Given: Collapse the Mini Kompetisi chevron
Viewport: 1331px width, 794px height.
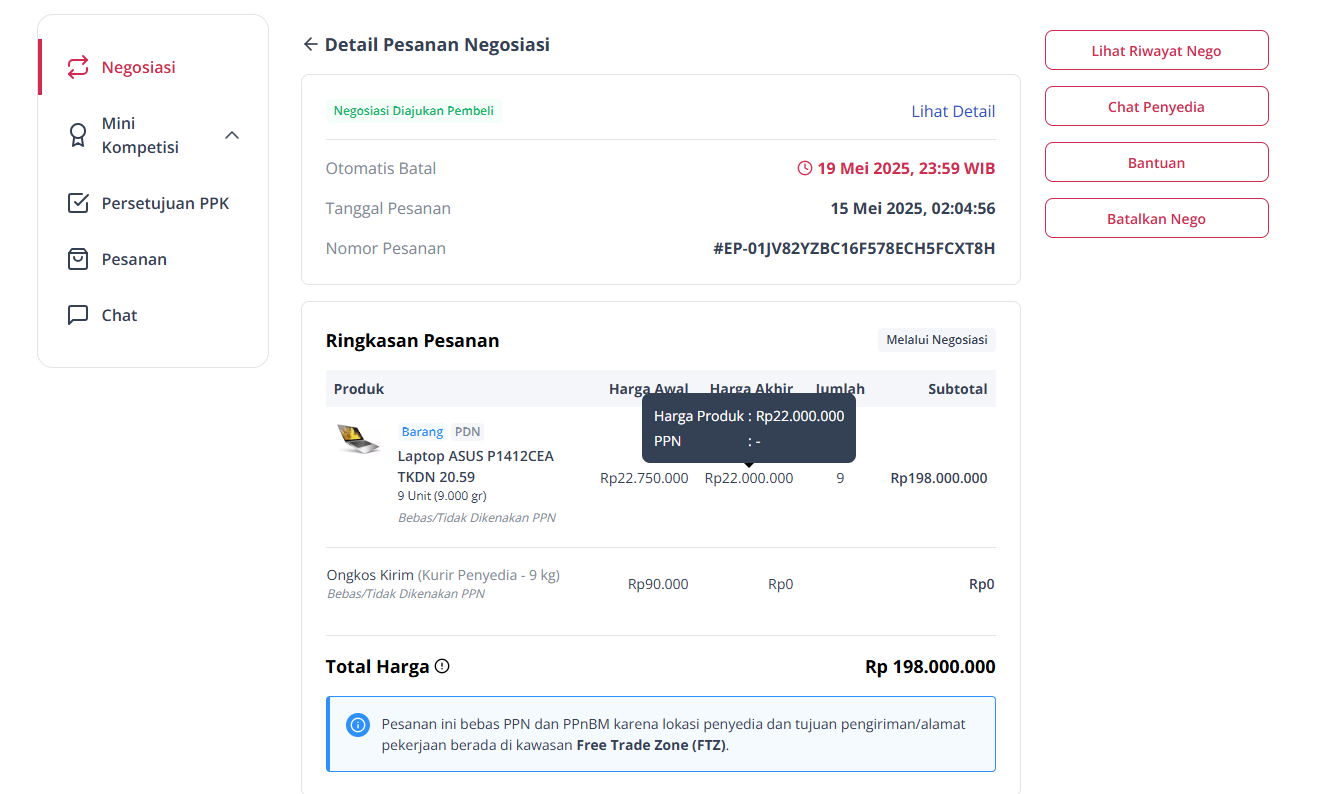Looking at the screenshot, I should point(232,135).
